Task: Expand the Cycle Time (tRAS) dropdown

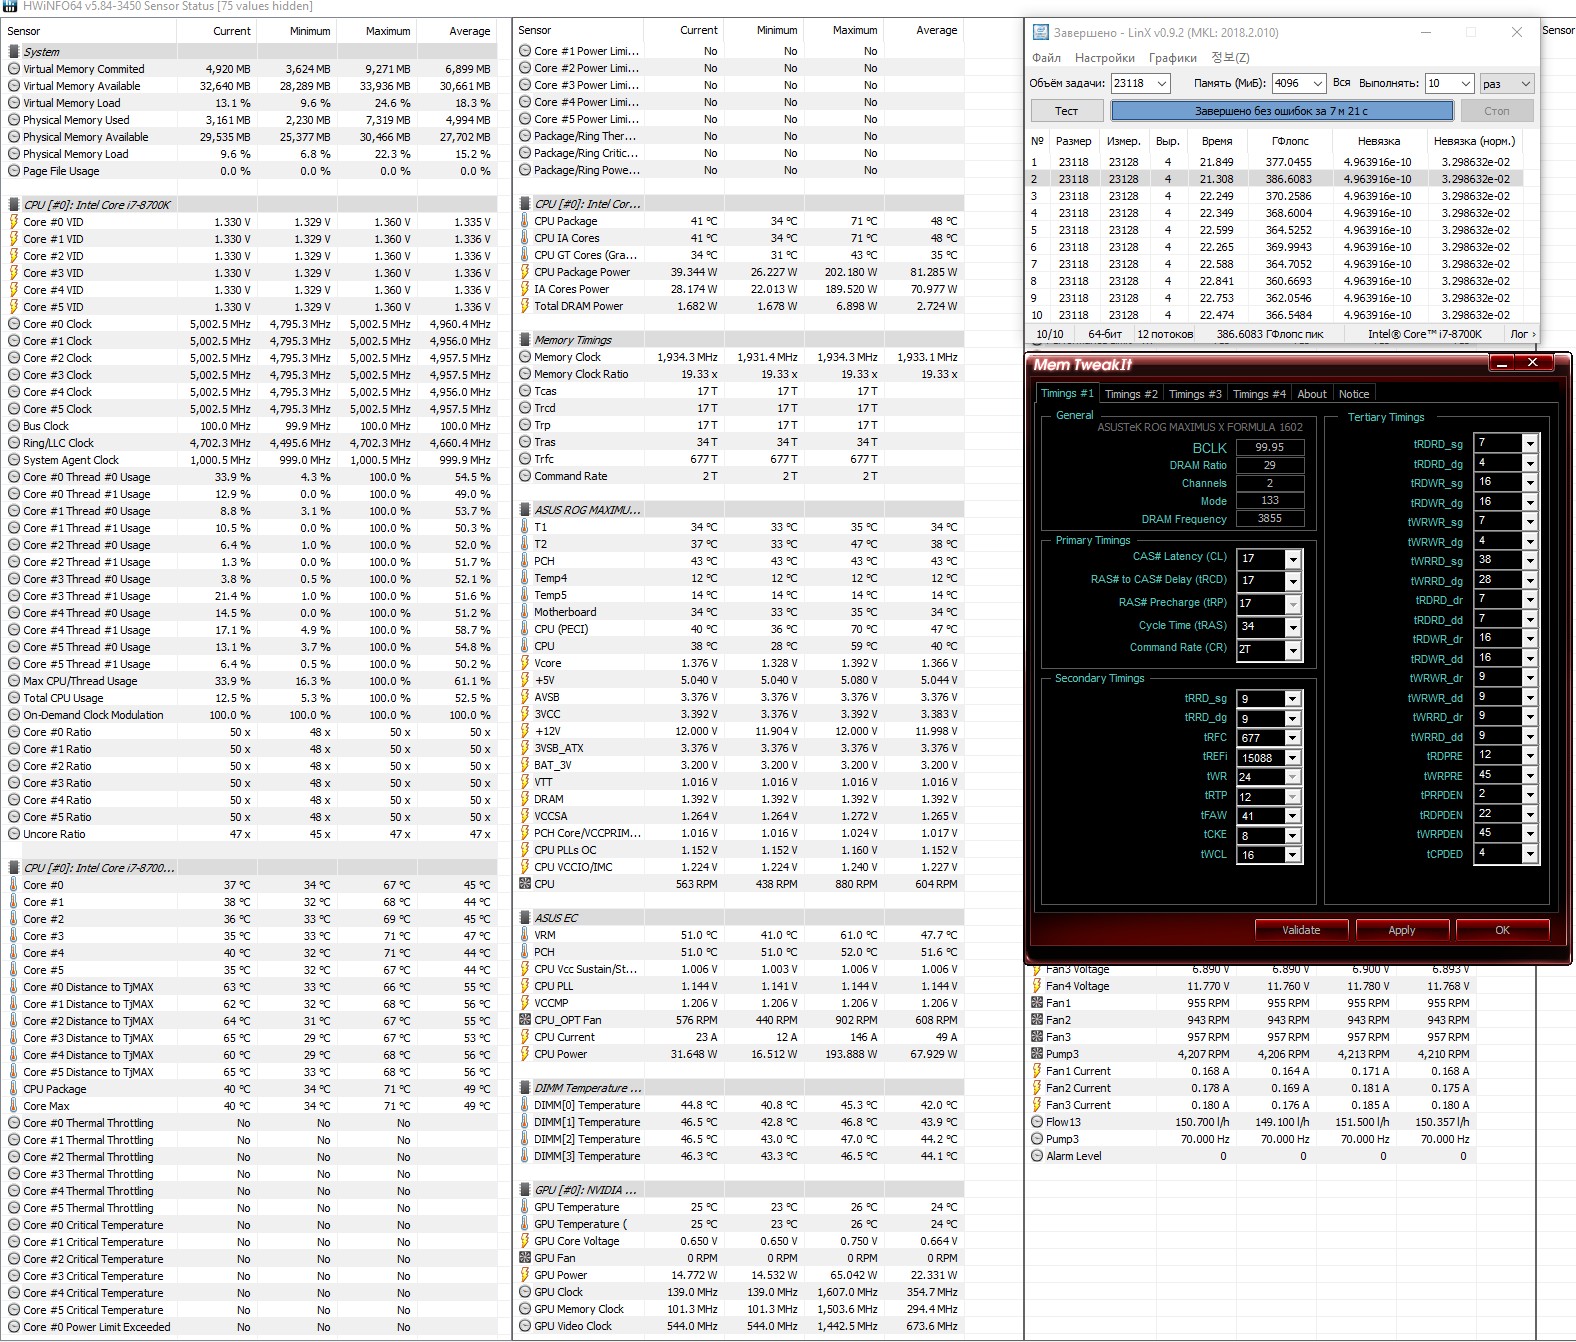Action: tap(1293, 627)
